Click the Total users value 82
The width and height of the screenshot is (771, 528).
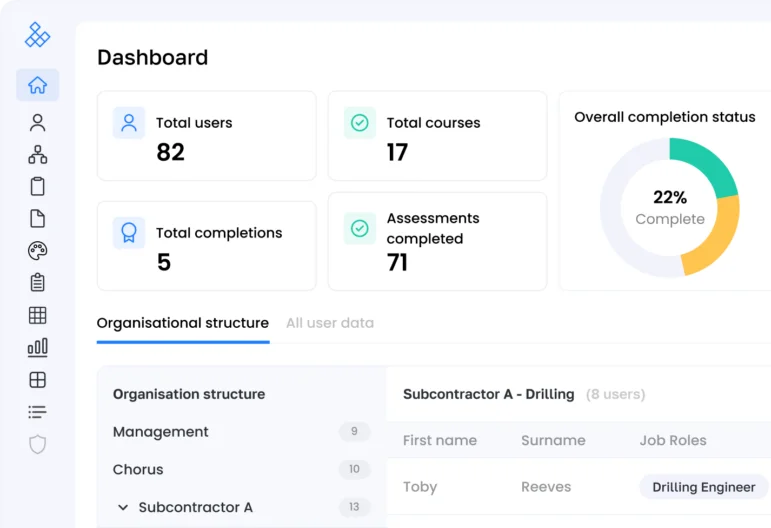171,152
